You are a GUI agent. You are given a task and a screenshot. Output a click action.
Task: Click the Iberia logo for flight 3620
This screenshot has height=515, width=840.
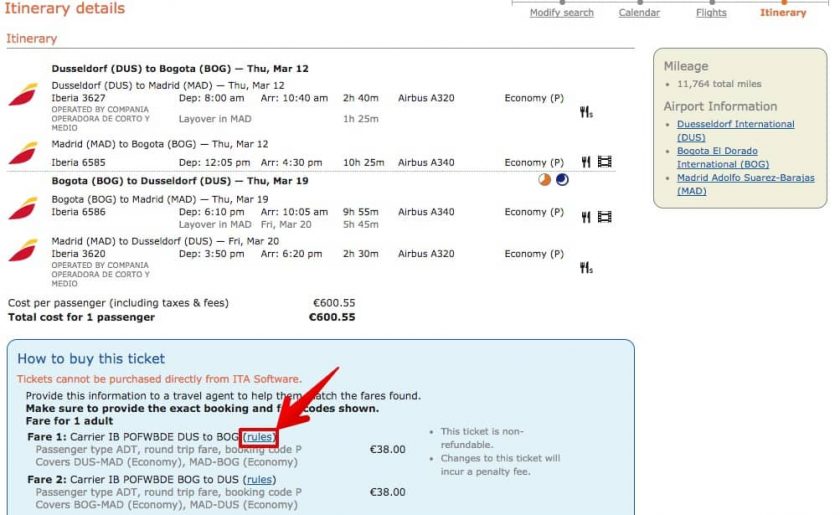point(23,252)
